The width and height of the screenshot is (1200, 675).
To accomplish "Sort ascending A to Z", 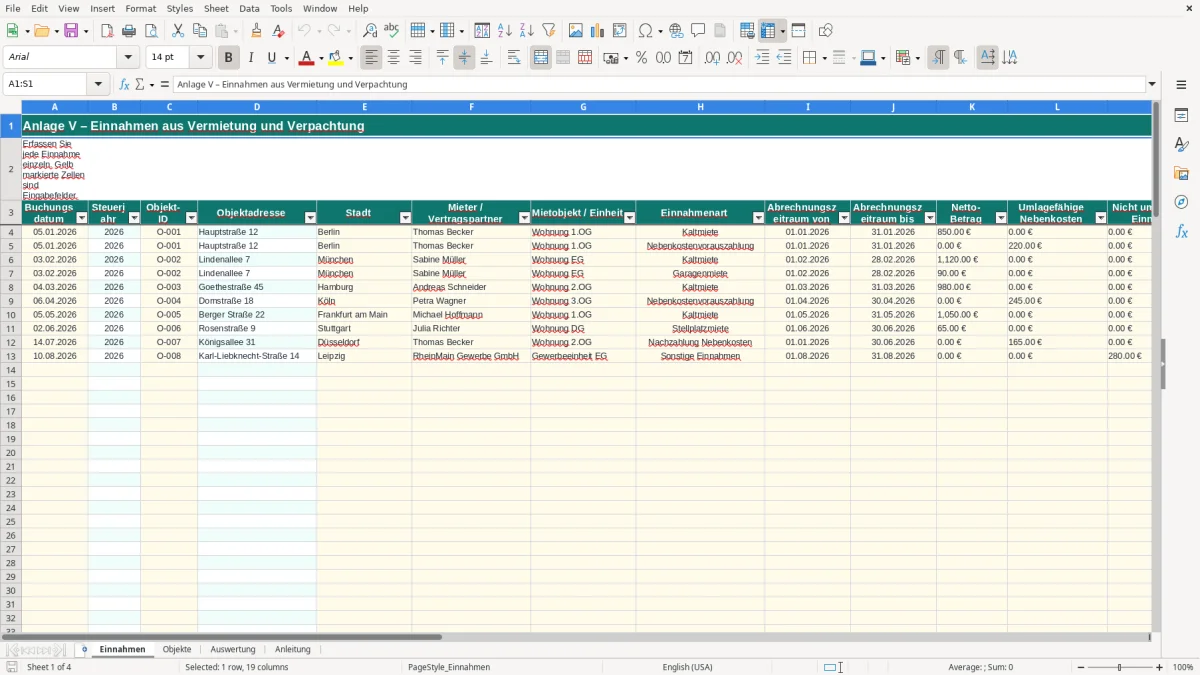I will 505,31.
